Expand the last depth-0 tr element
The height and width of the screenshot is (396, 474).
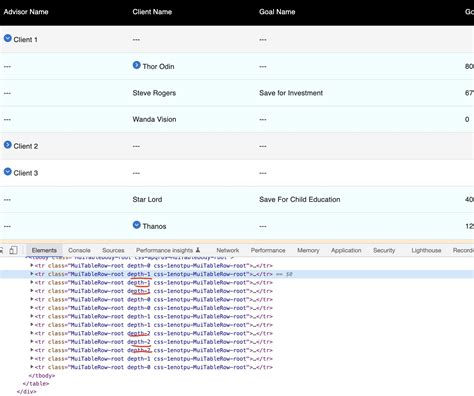[x=32, y=367]
